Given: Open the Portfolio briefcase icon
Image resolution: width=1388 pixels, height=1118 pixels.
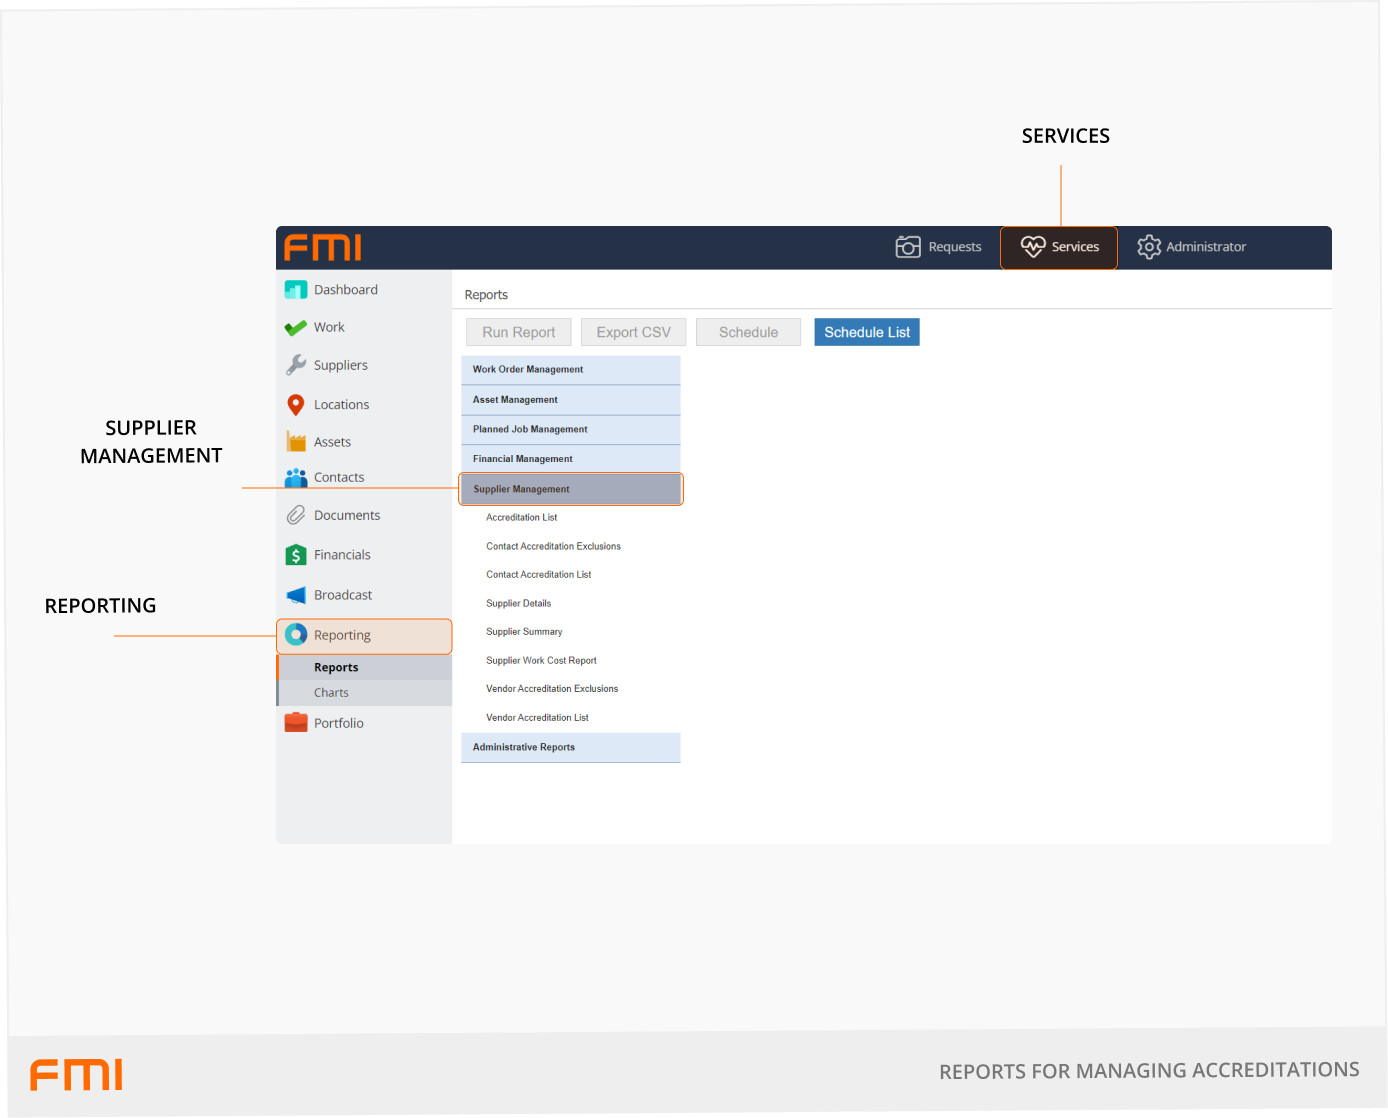Looking at the screenshot, I should click(296, 723).
